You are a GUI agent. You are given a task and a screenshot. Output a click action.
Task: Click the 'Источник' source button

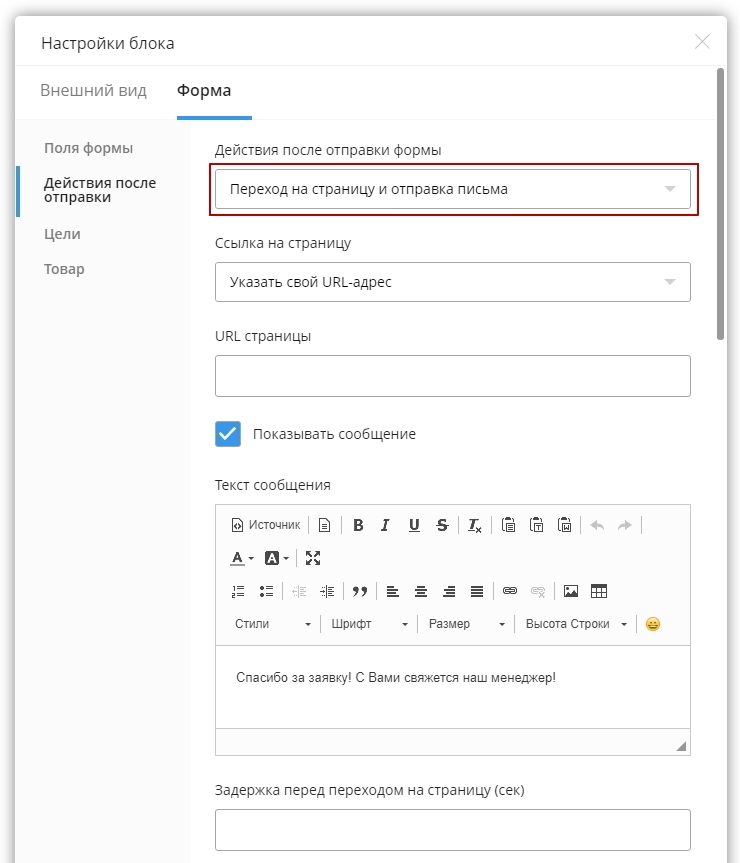266,525
